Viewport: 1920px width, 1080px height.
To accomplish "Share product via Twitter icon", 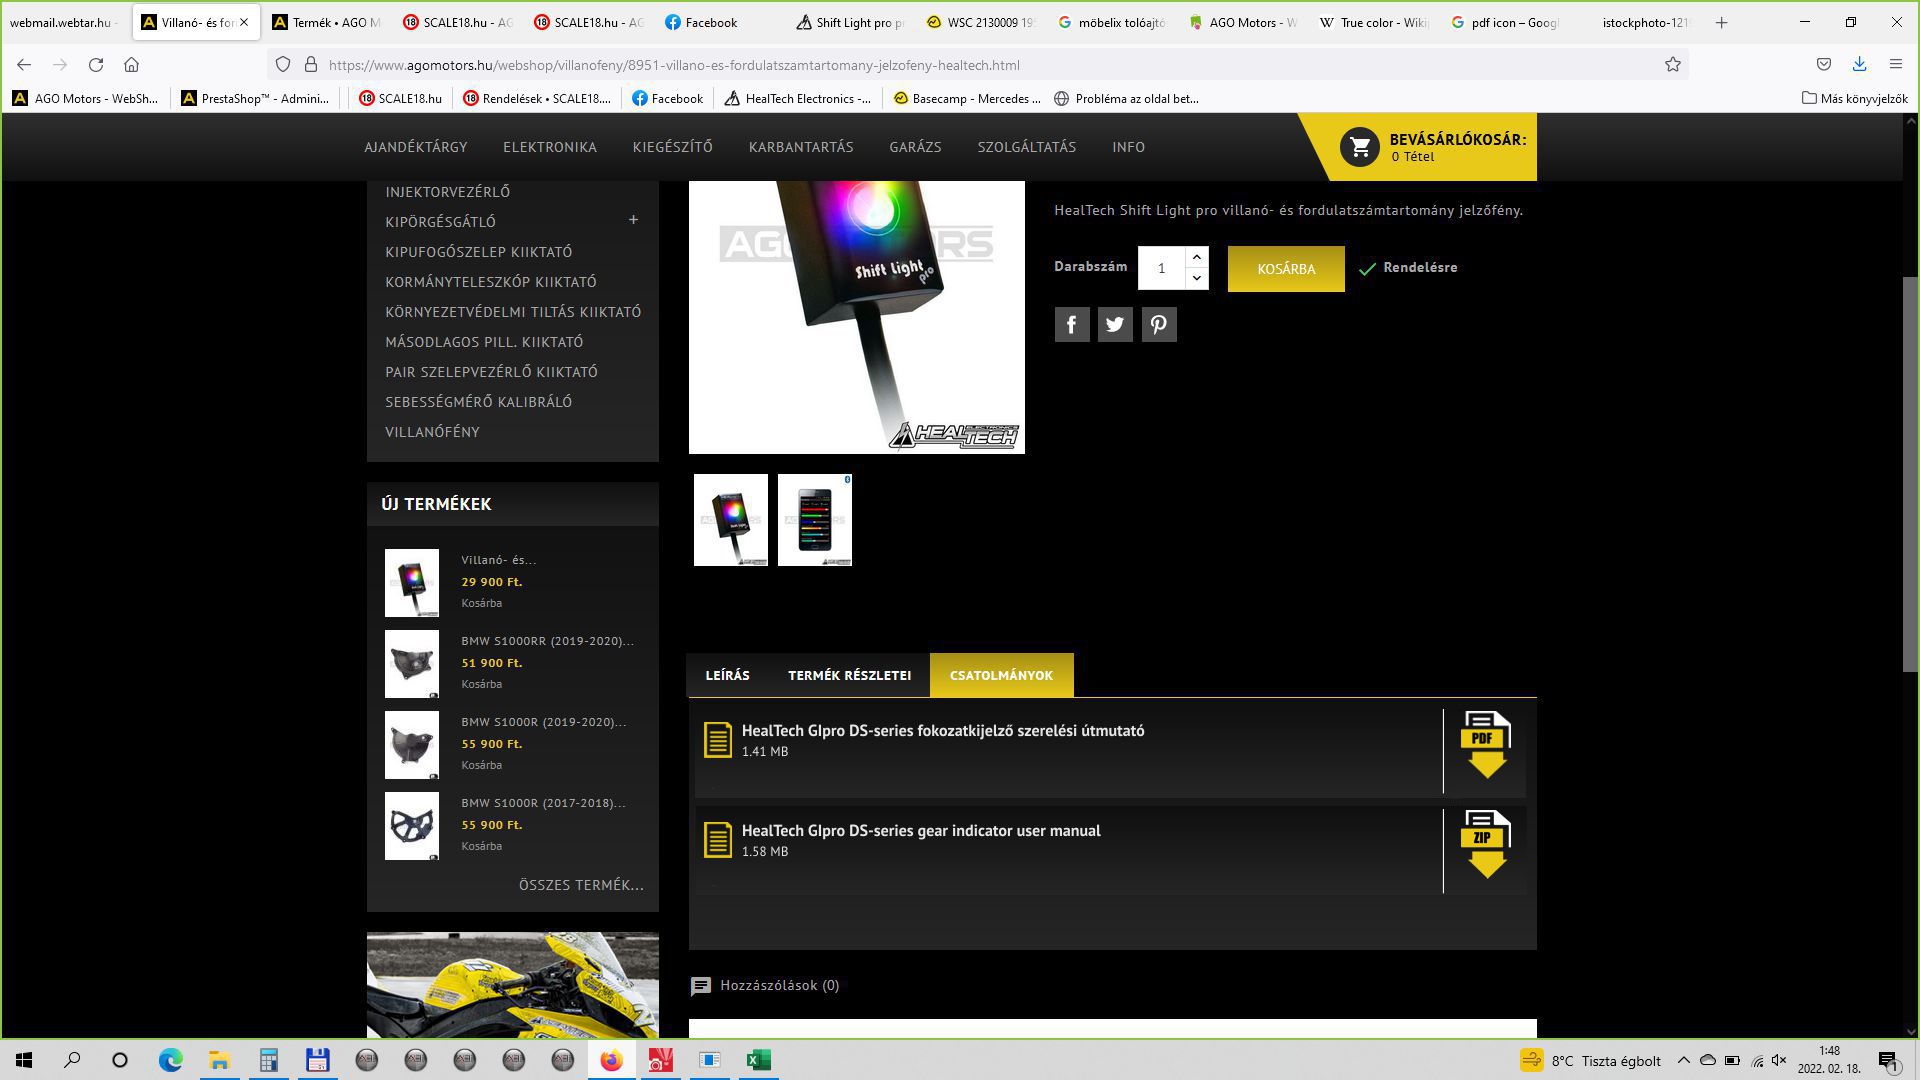I will point(1115,324).
